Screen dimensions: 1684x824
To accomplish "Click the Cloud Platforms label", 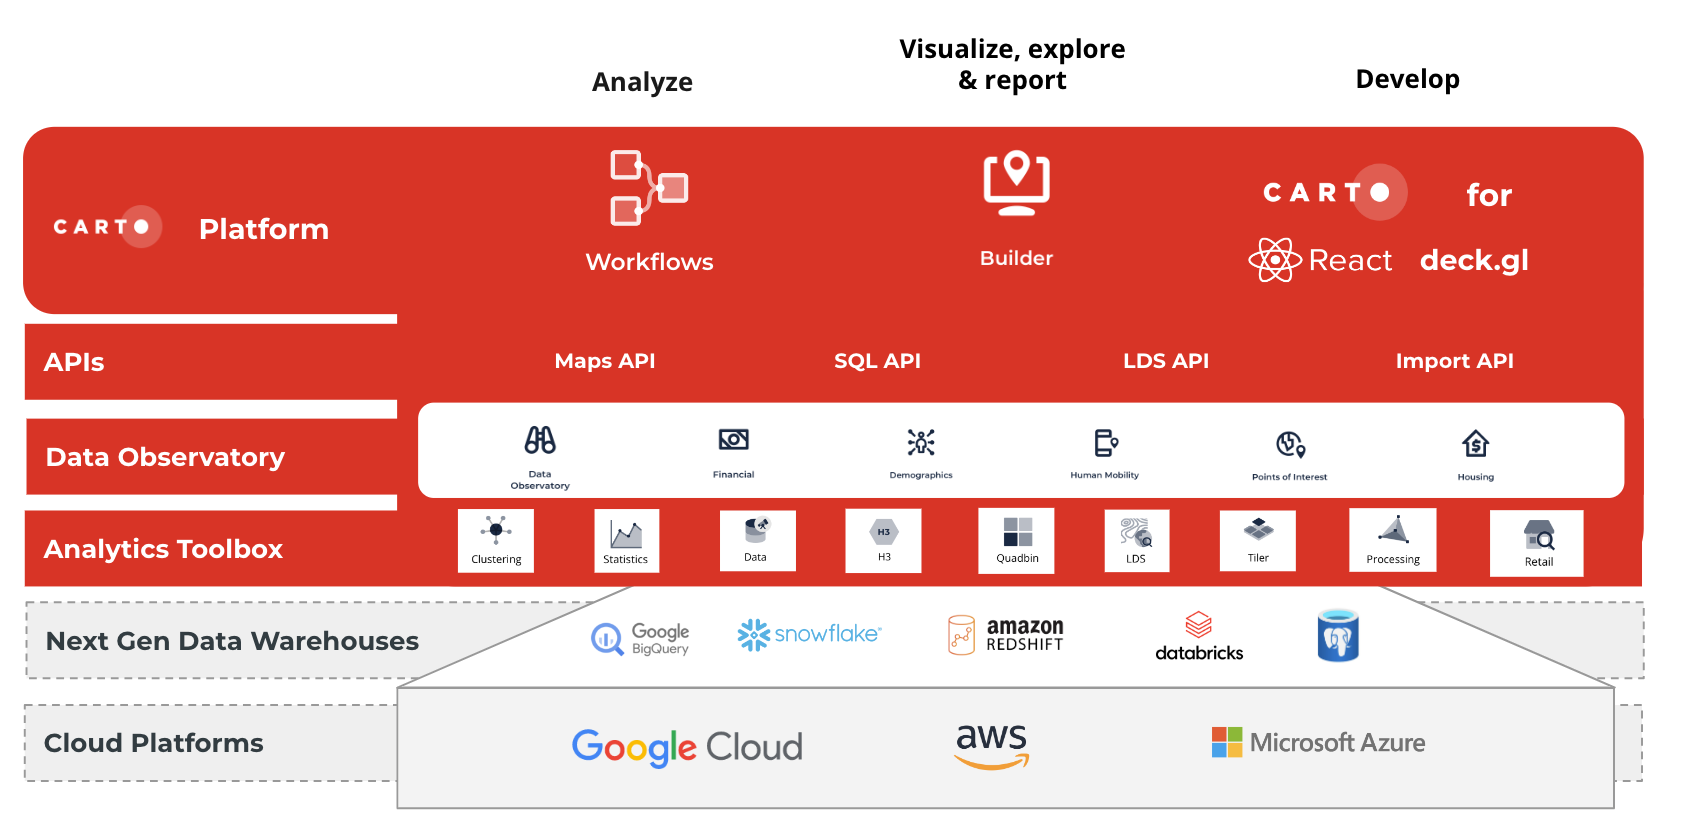I will click(154, 743).
